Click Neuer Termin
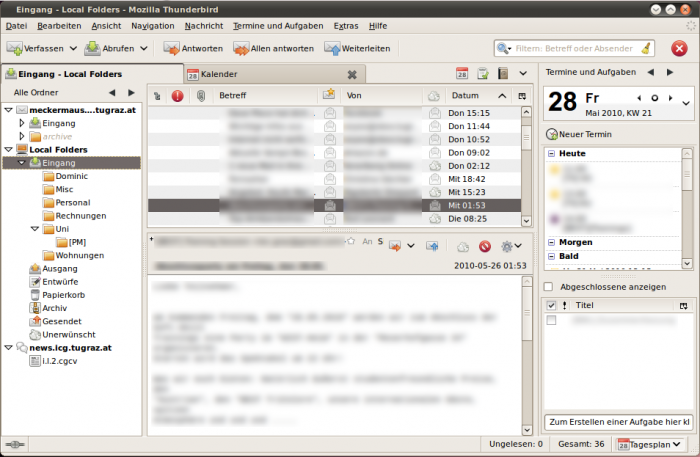Image resolution: width=700 pixels, height=457 pixels. point(579,134)
